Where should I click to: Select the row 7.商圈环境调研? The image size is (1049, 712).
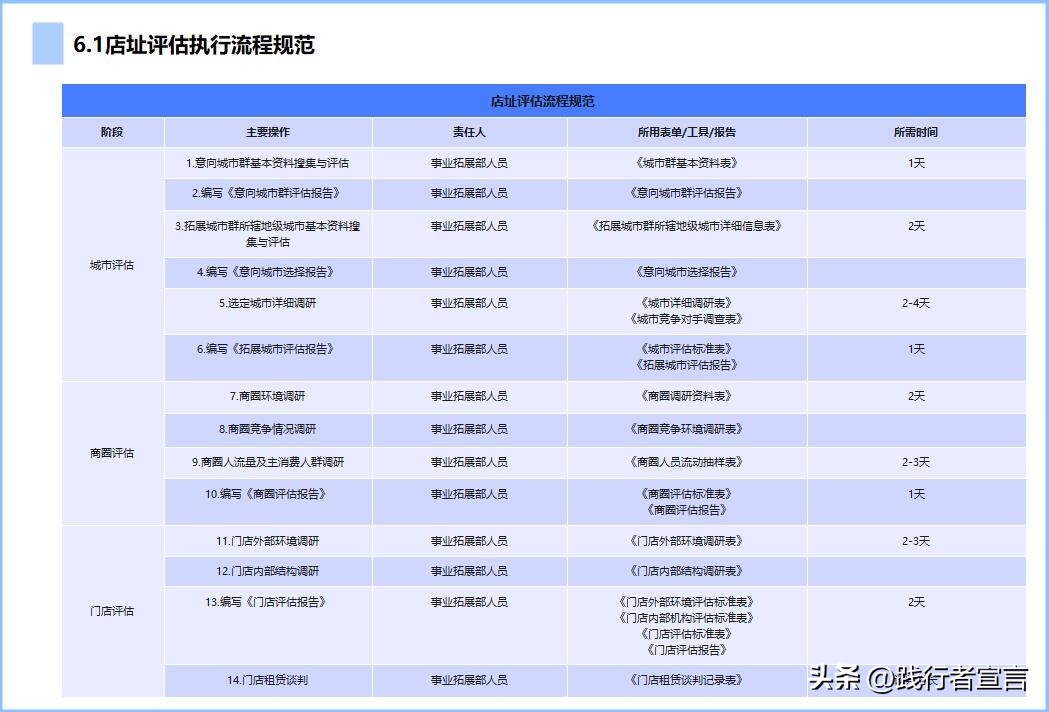click(268, 396)
